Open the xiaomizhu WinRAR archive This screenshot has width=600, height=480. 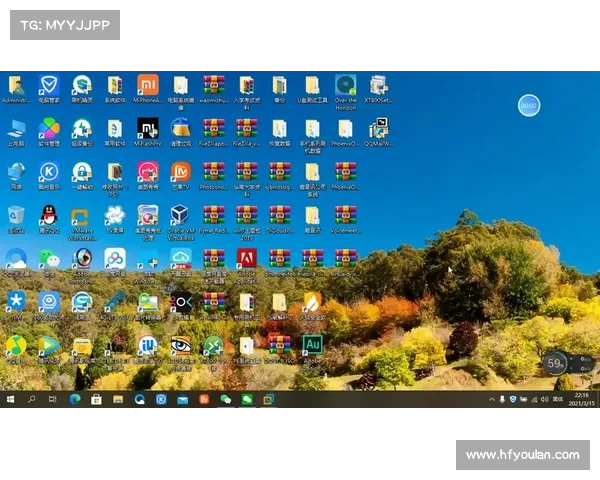[214, 85]
